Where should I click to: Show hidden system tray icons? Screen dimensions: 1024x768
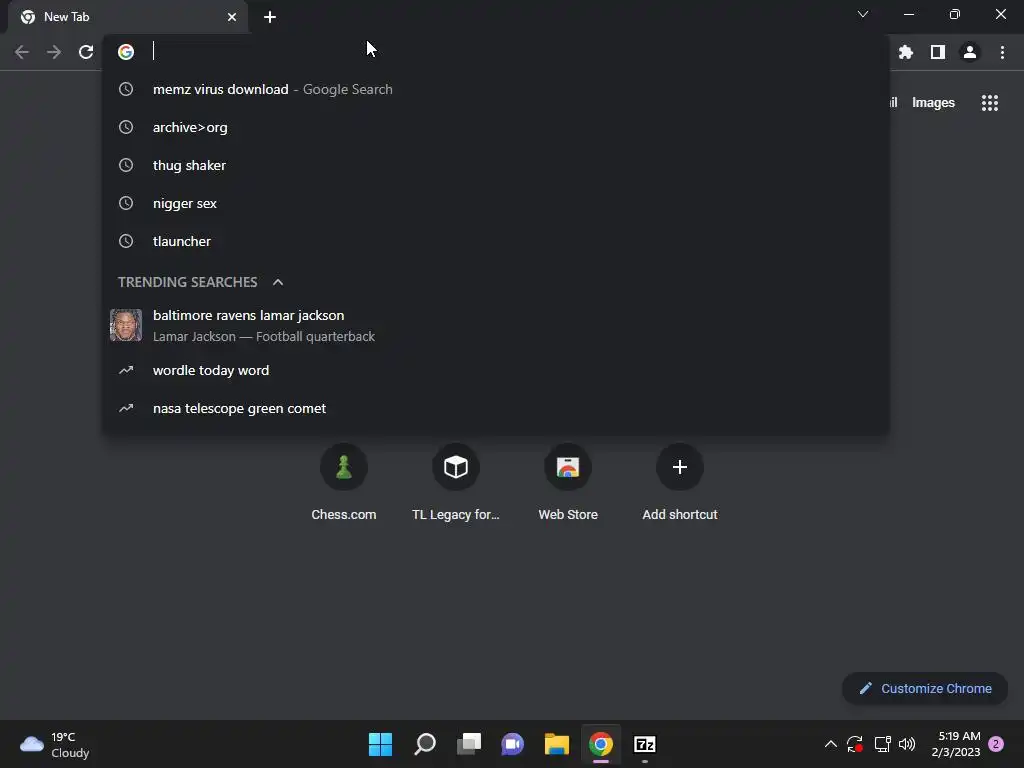(831, 744)
